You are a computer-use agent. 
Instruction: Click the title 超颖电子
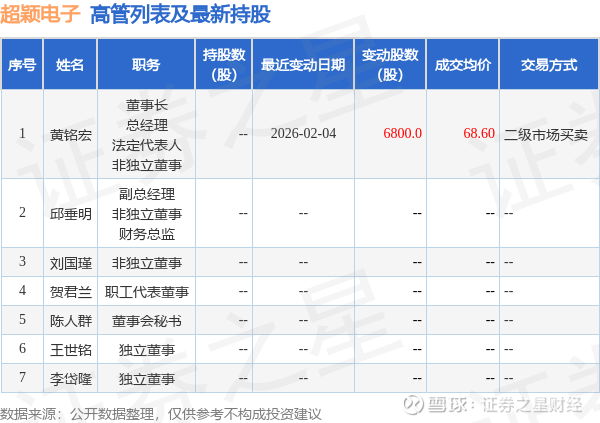40,14
